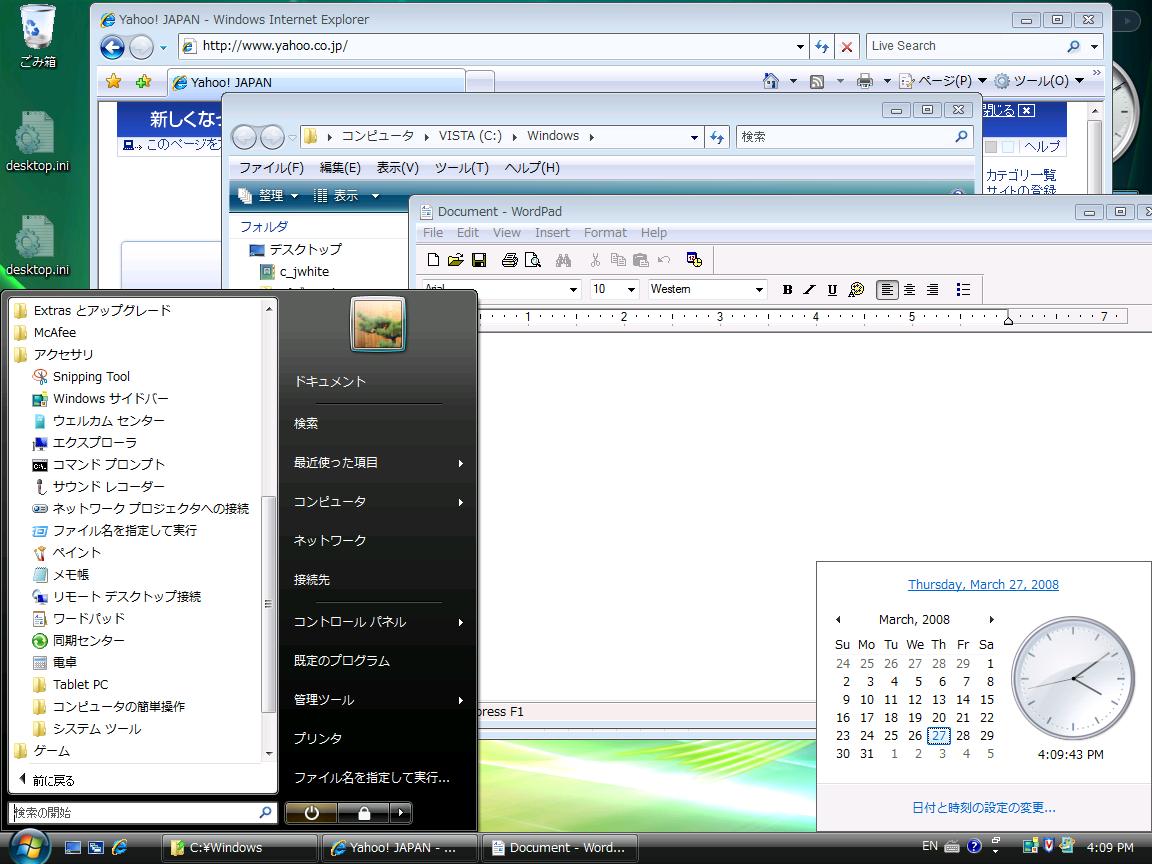Toggle Italic formatting in WordPad

tap(809, 289)
